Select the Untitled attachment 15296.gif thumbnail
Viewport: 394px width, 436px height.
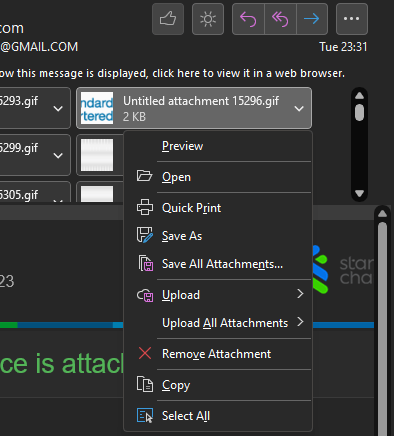[97, 108]
